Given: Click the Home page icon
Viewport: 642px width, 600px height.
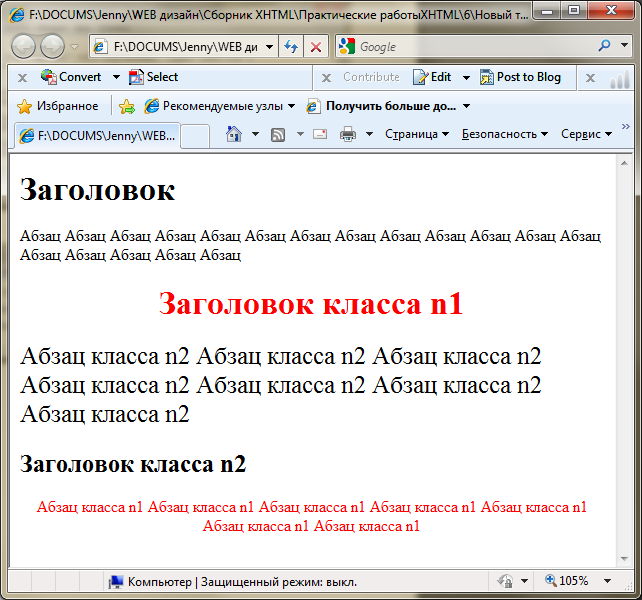Looking at the screenshot, I should coord(234,134).
